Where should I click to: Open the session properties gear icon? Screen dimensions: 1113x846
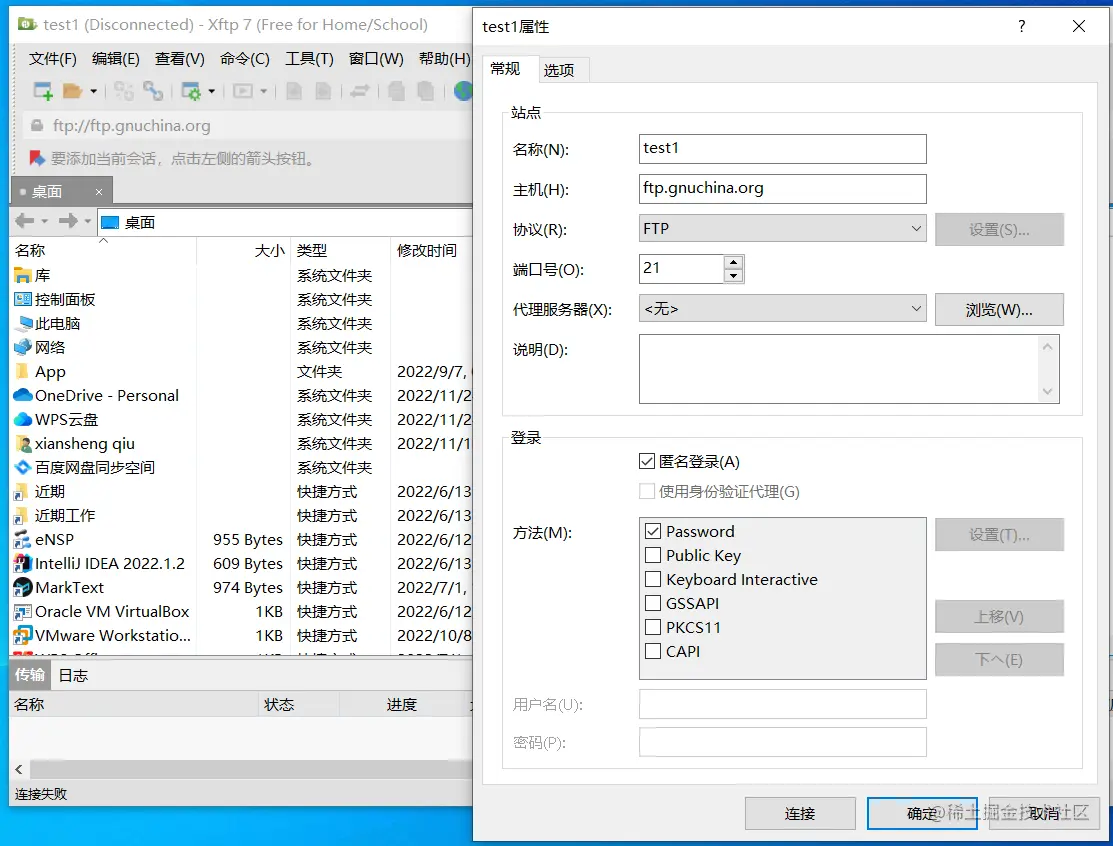[192, 91]
